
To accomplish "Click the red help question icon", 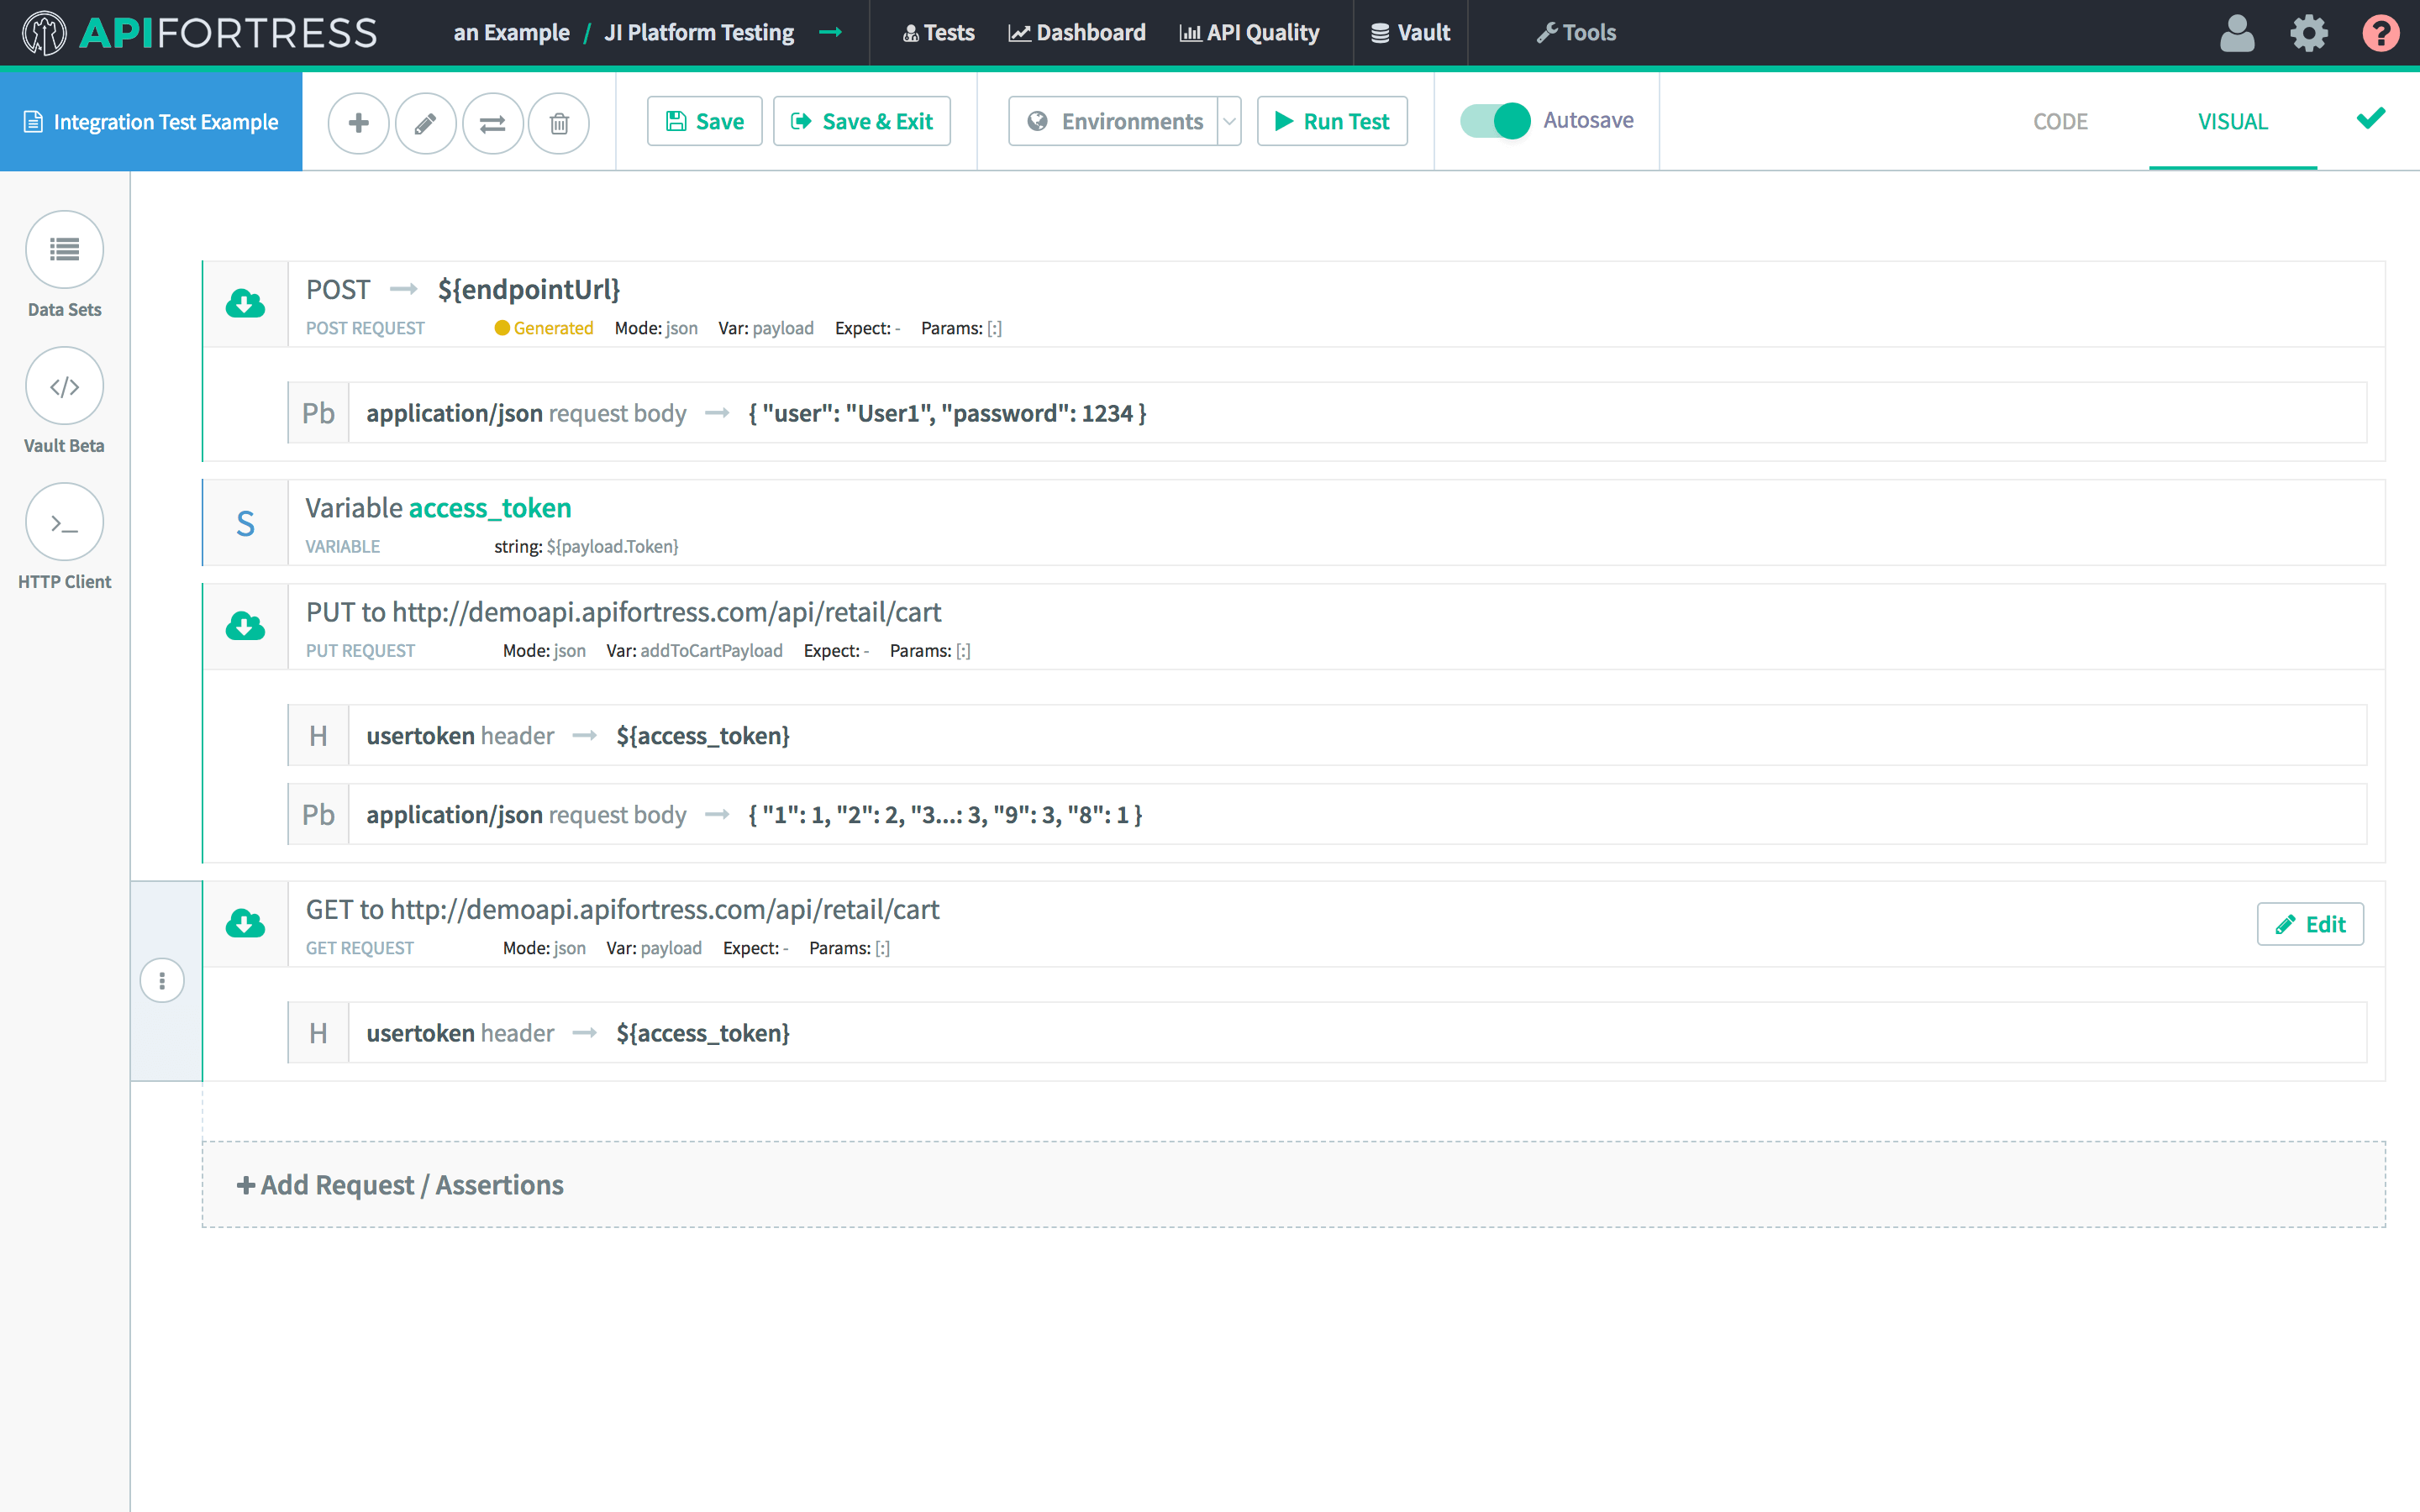I will [2381, 33].
